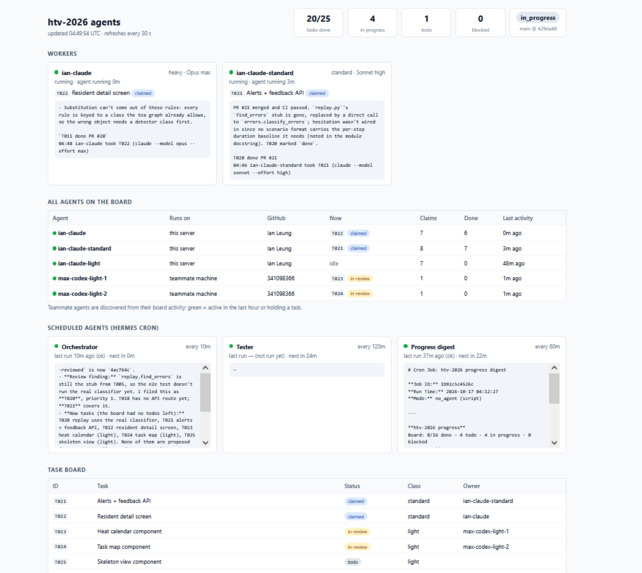The width and height of the screenshot is (642, 573).
Task: Click the T025 ID in the task board
Action: (60, 562)
